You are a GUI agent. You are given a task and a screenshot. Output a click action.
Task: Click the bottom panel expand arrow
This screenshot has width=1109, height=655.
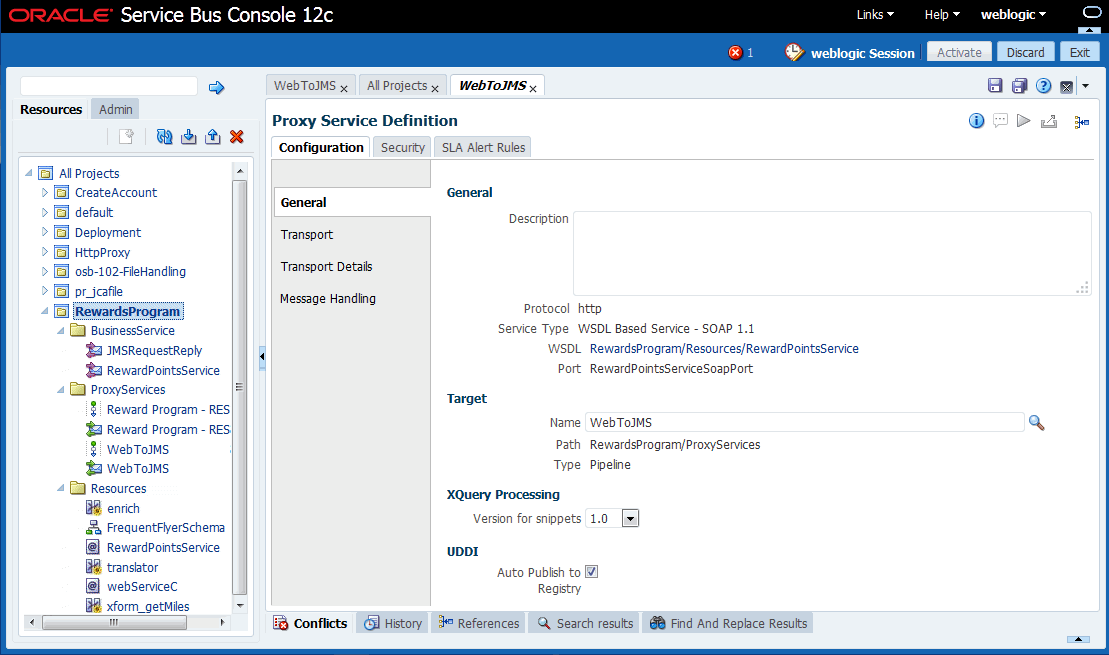(1078, 639)
